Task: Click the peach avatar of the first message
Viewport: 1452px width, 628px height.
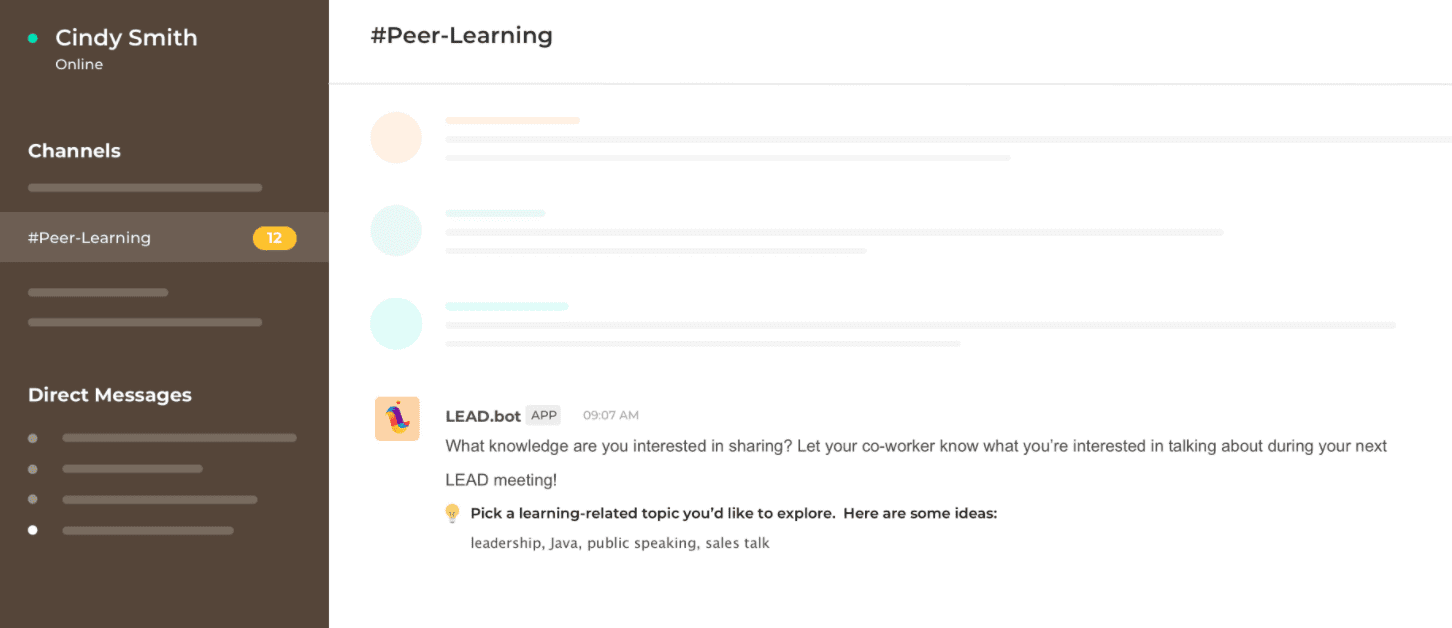Action: [x=396, y=138]
